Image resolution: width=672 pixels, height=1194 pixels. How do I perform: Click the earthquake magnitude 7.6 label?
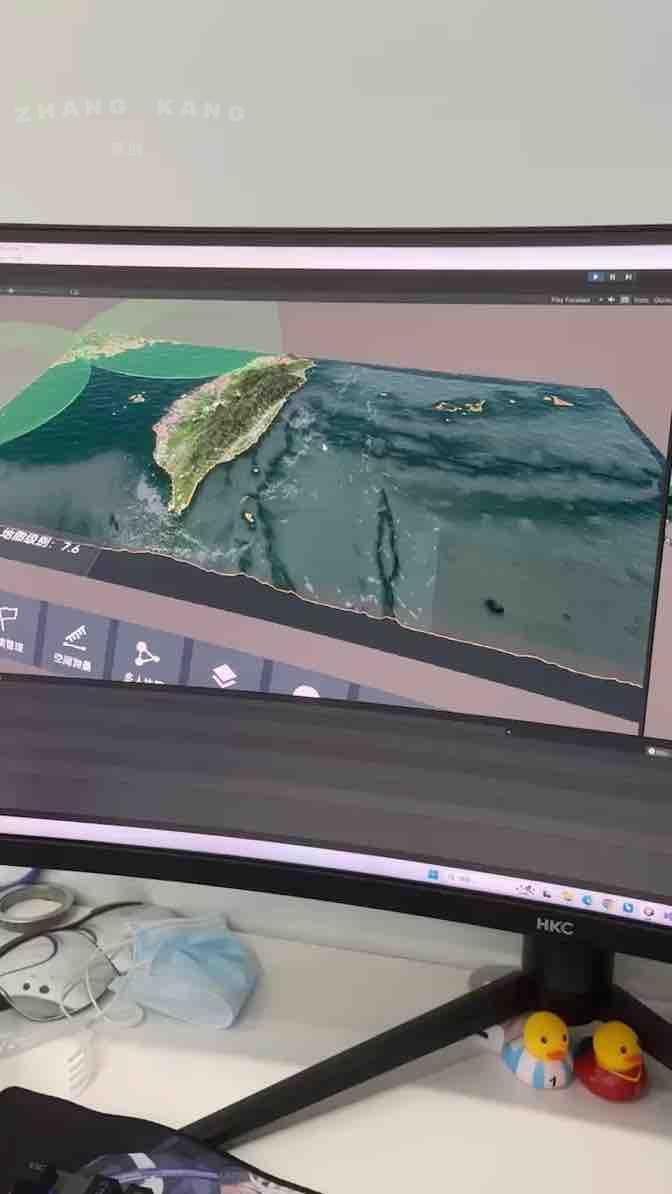pos(42,539)
